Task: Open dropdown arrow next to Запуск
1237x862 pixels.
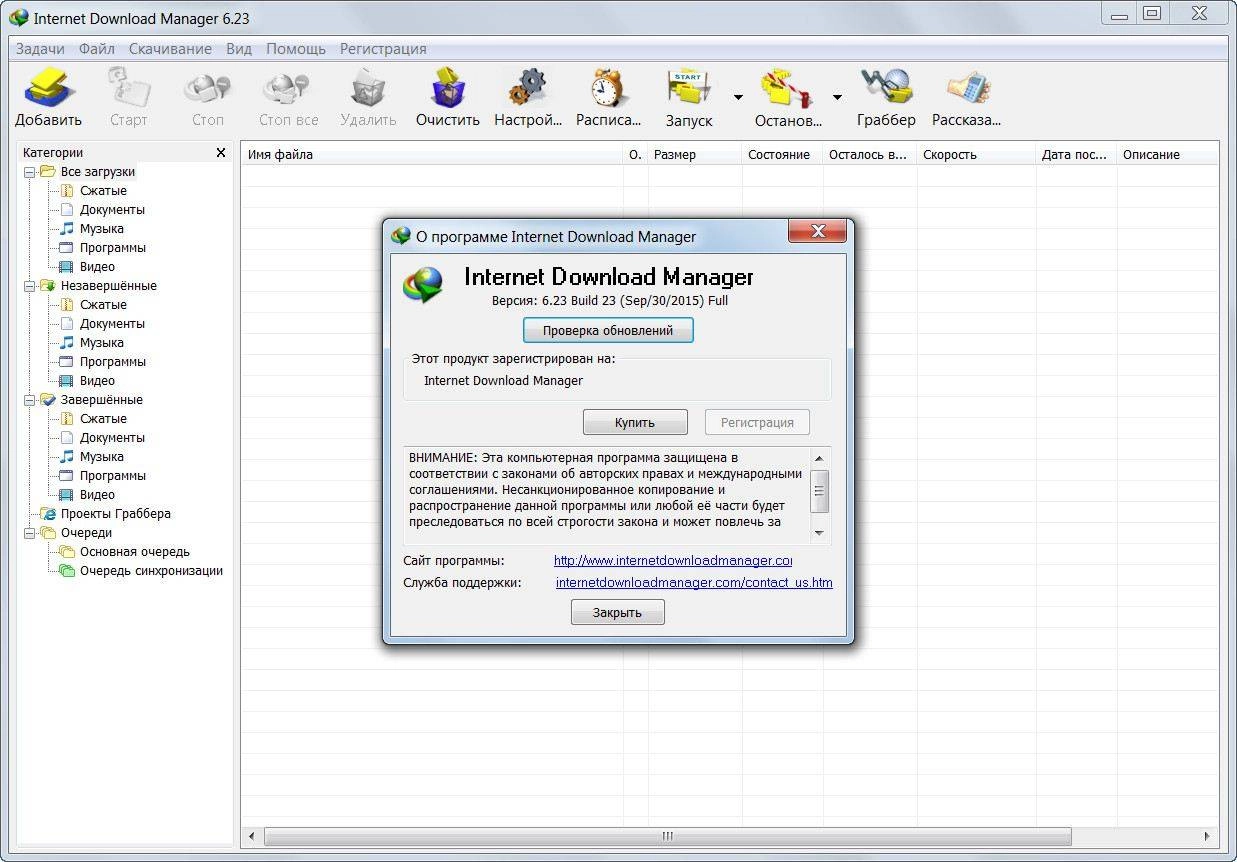Action: click(x=738, y=97)
